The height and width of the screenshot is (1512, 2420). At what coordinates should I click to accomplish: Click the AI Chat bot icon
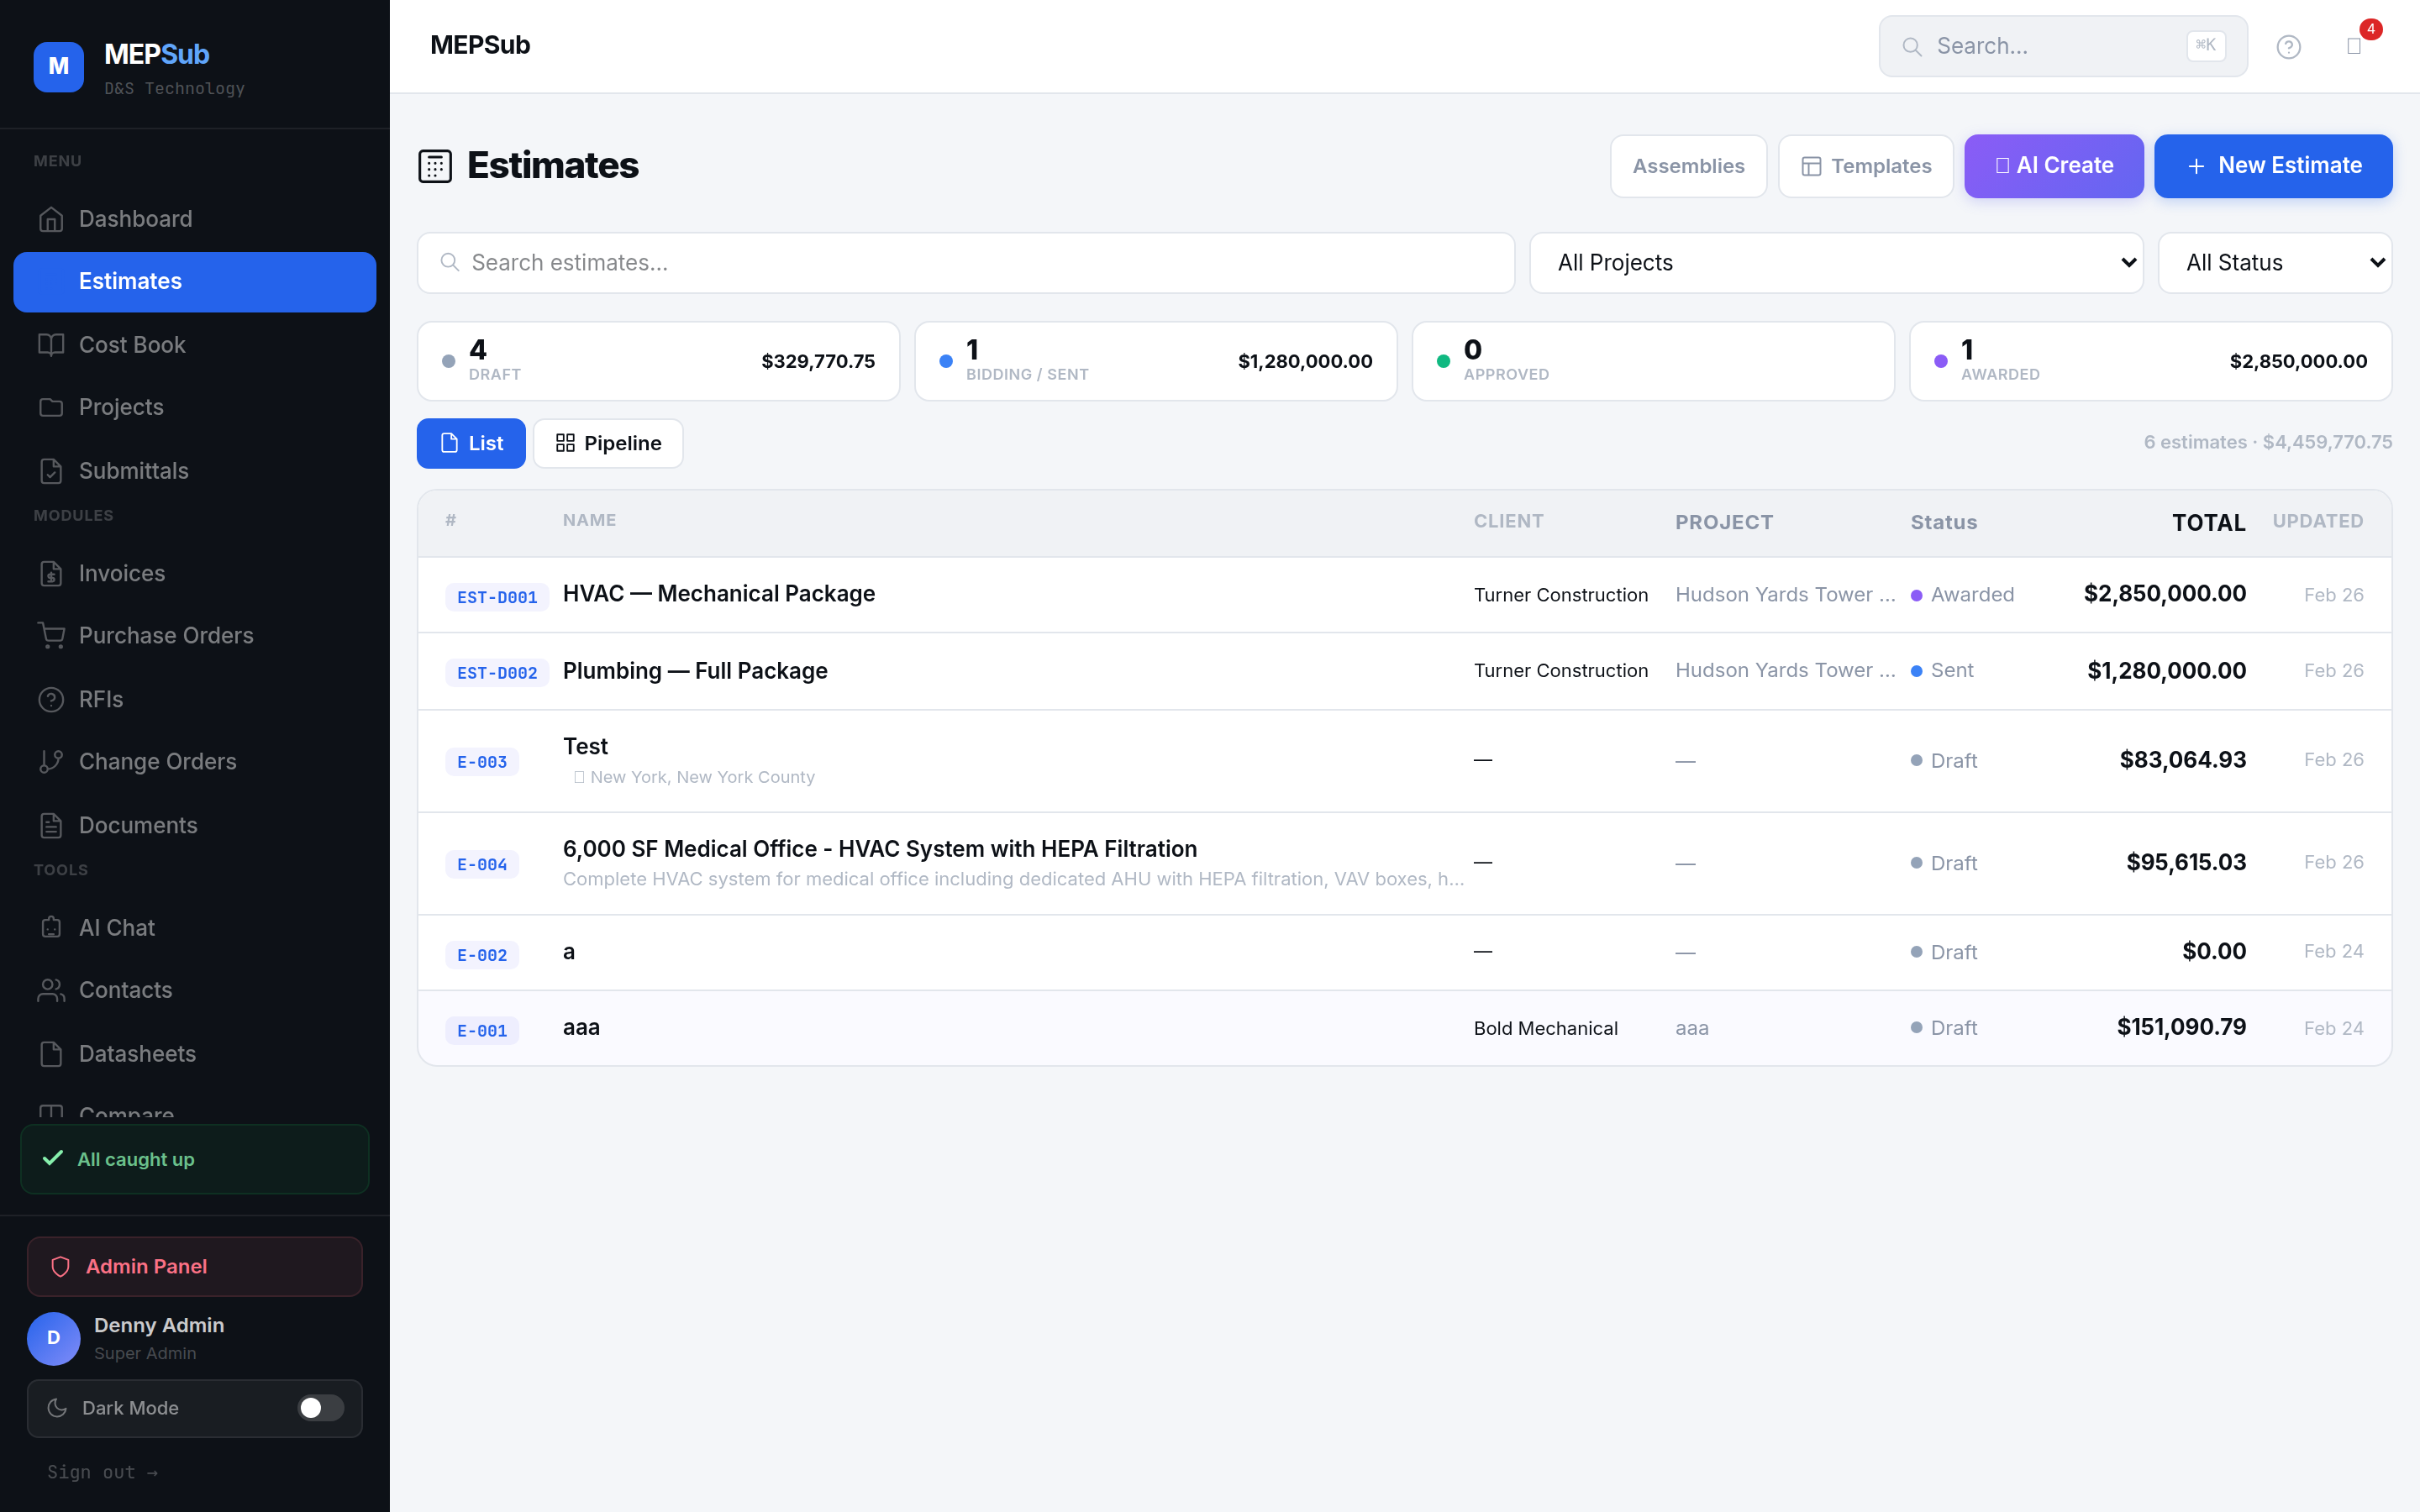coord(51,928)
